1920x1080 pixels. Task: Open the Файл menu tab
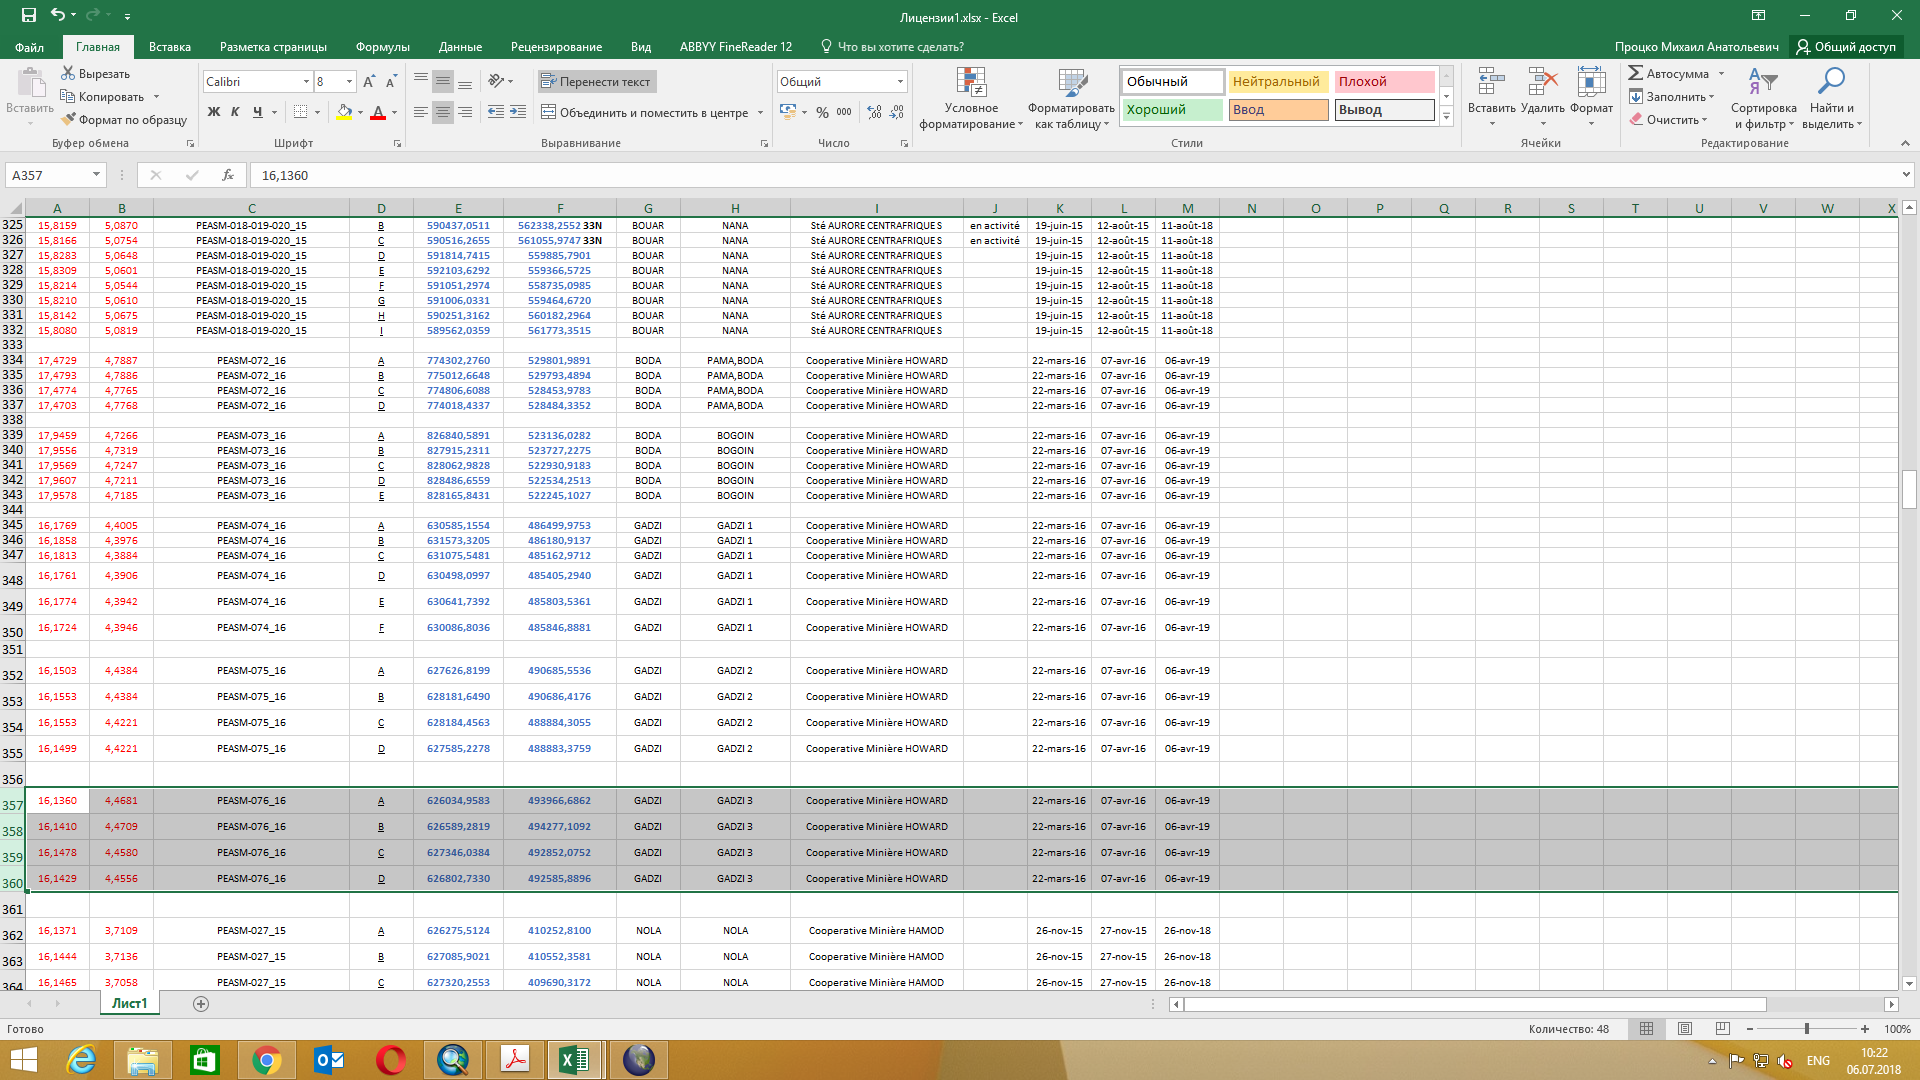29,47
